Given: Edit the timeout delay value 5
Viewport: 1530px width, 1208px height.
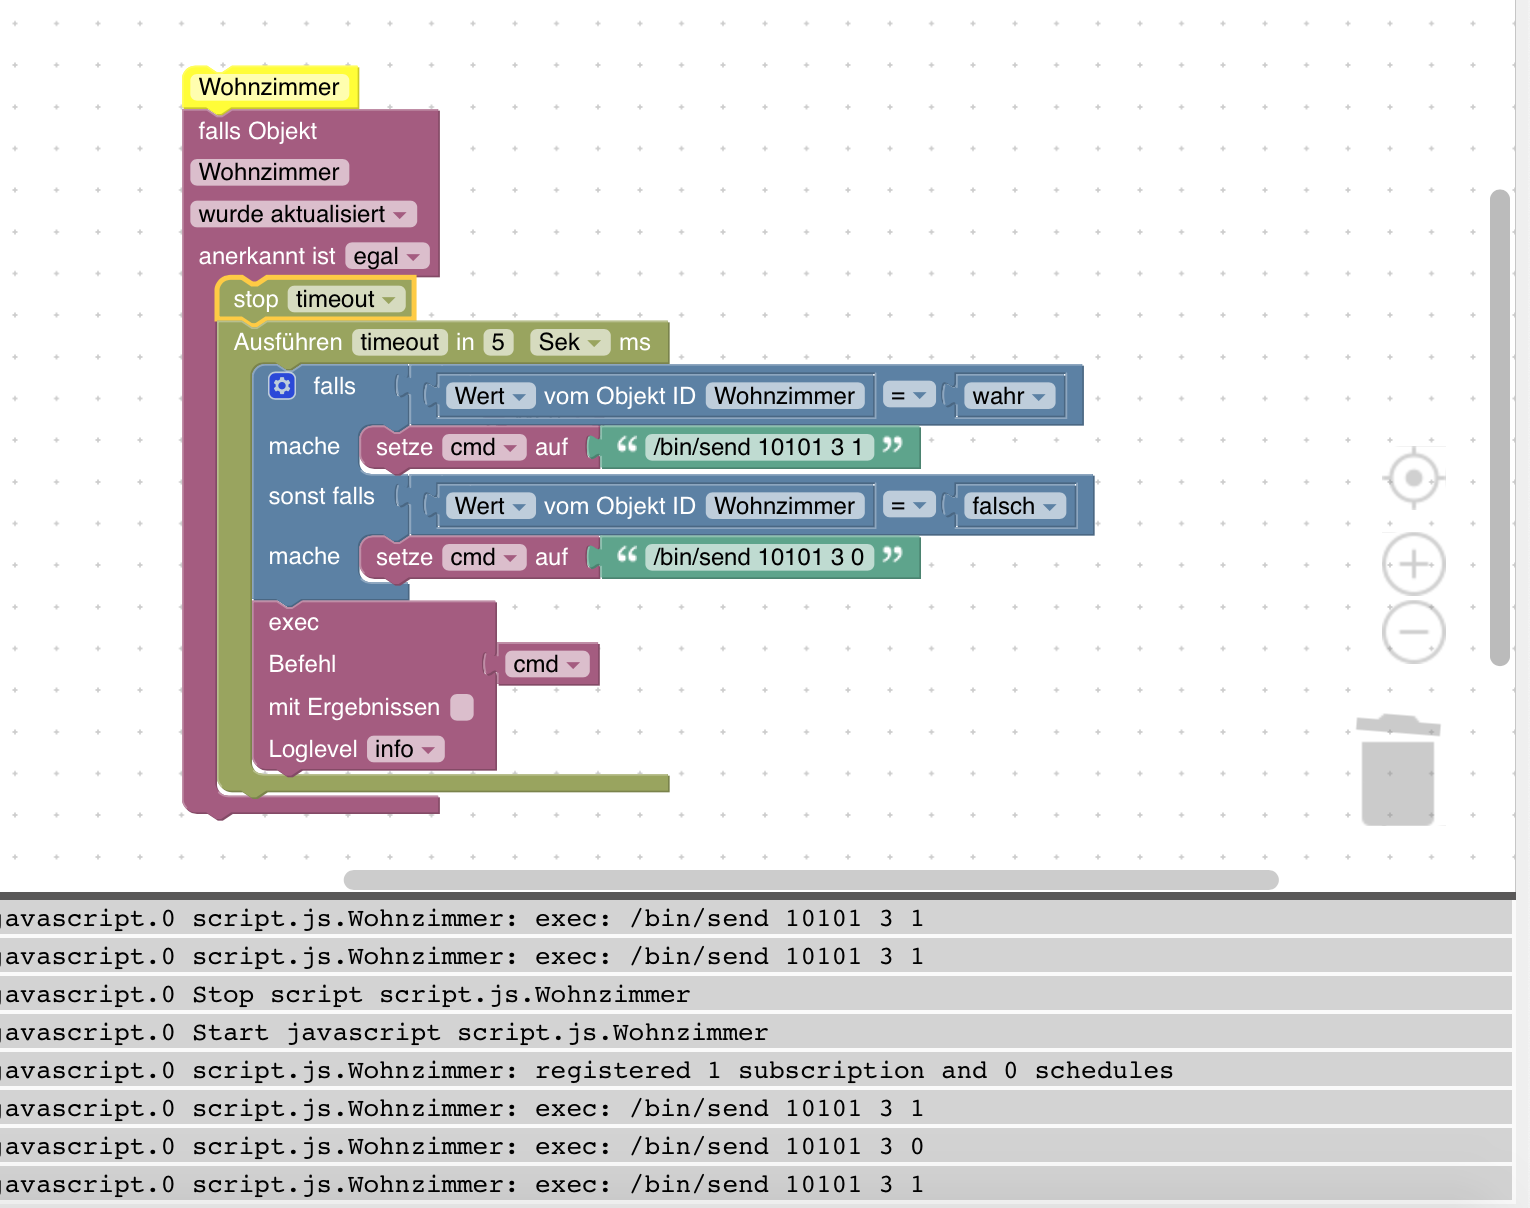Looking at the screenshot, I should pyautogui.click(x=498, y=342).
